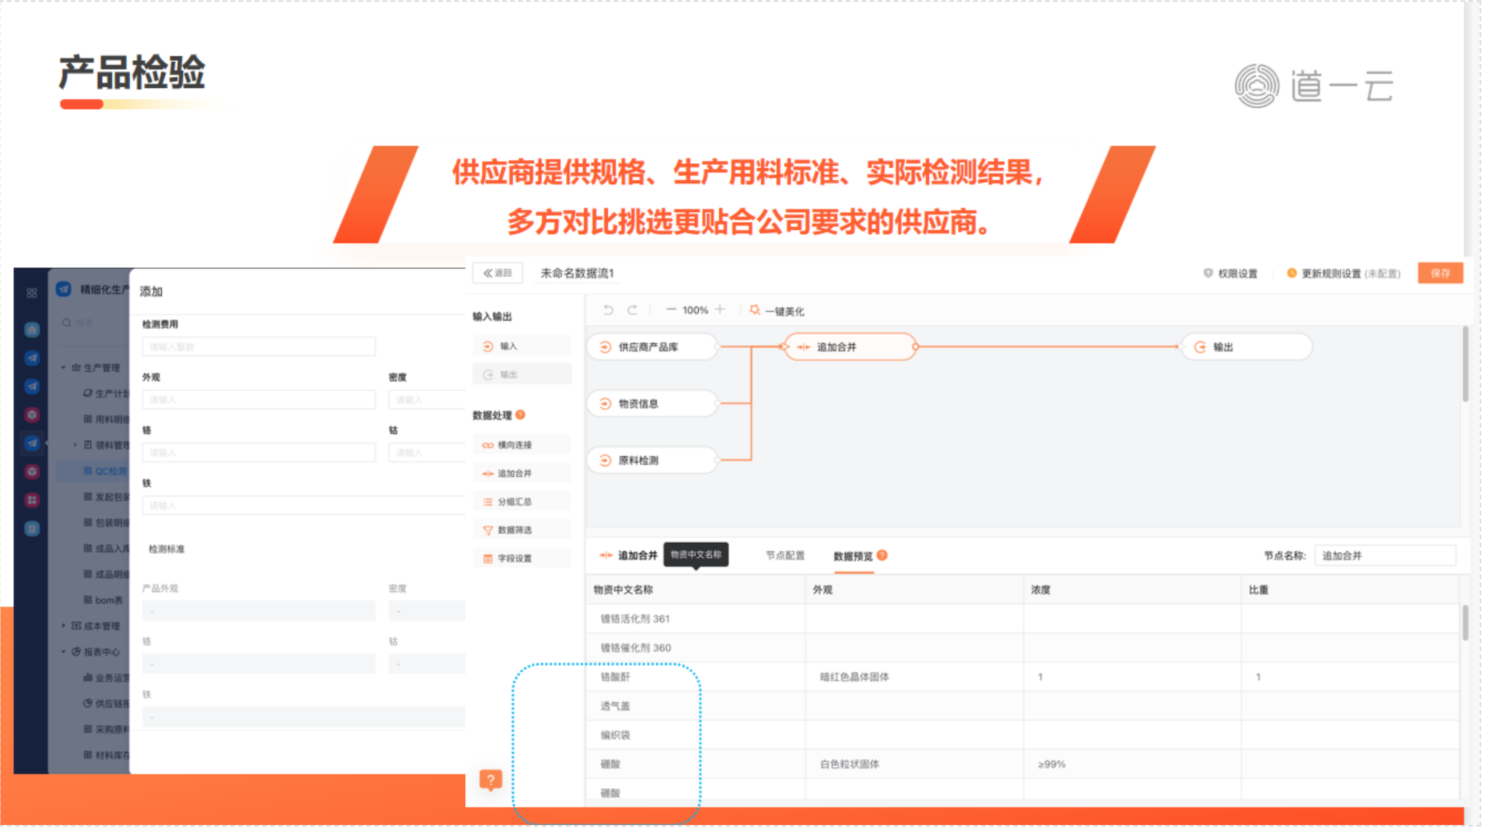This screenshot has height=838, width=1486.
Task: Select row 编织袋
Action: (x=1023, y=735)
